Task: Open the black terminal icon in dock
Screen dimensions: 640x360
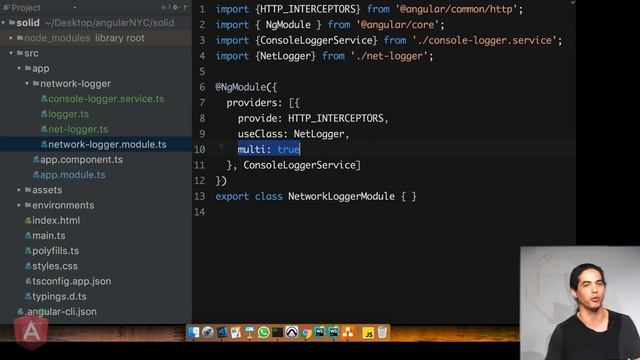Action: pyautogui.click(x=278, y=333)
